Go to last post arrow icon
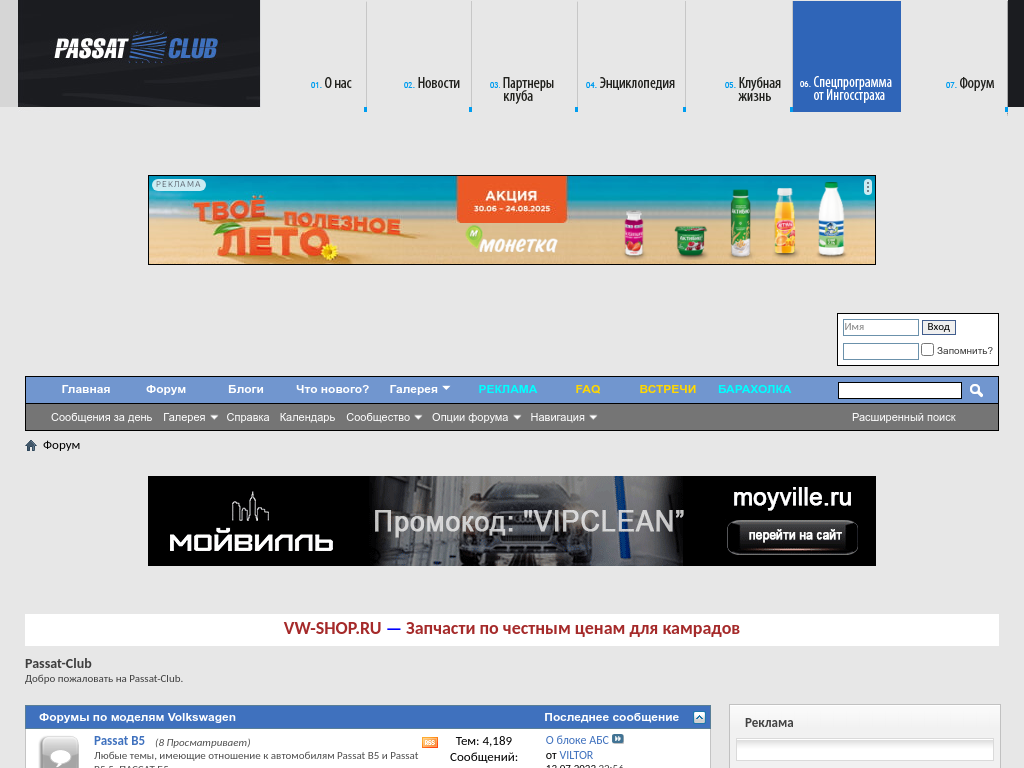 coord(618,740)
